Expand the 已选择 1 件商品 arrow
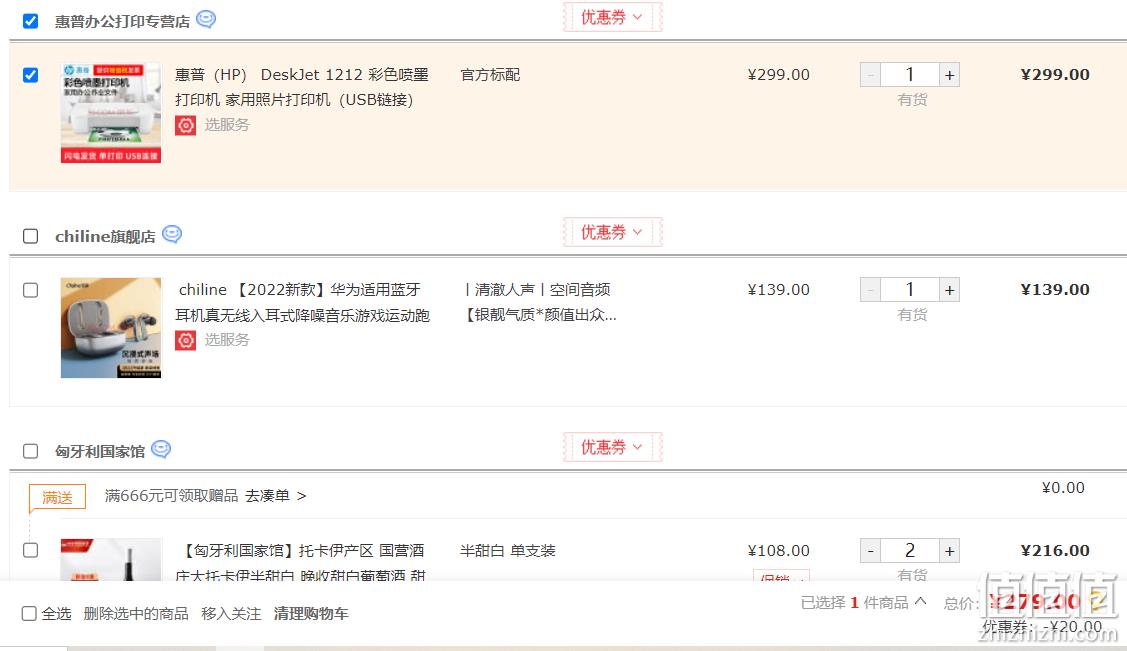Image resolution: width=1127 pixels, height=651 pixels. coord(921,601)
